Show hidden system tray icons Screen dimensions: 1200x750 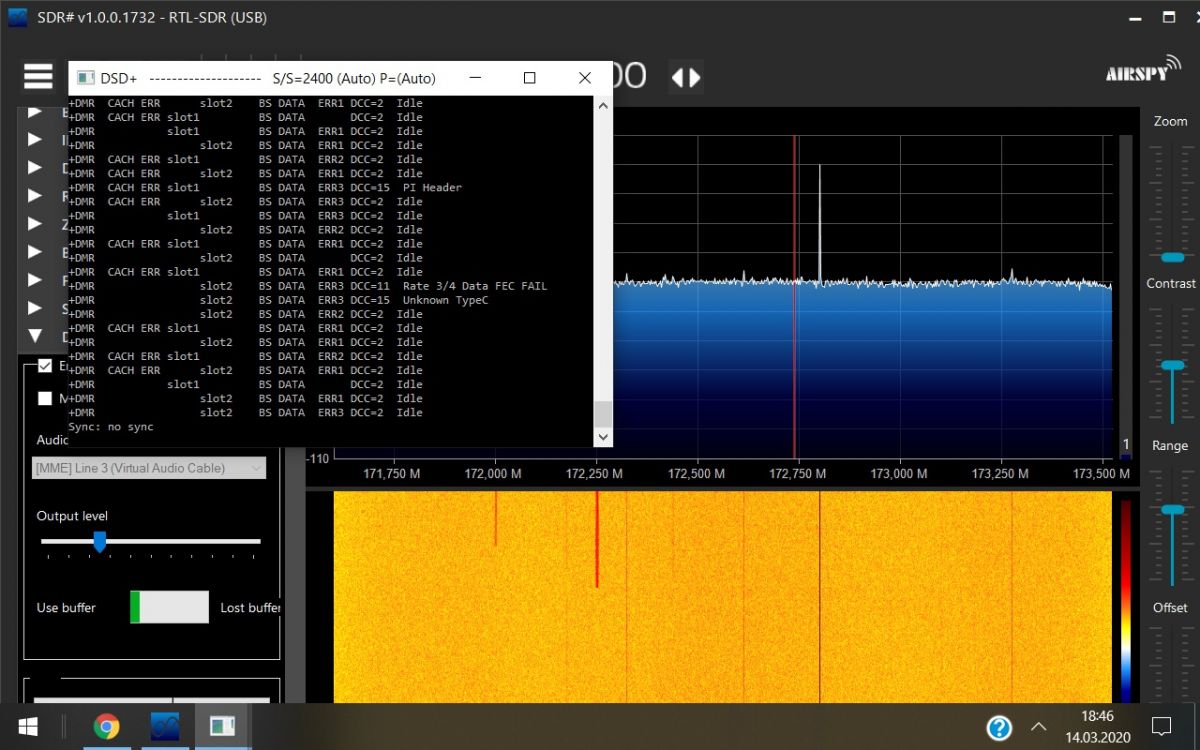click(1038, 726)
